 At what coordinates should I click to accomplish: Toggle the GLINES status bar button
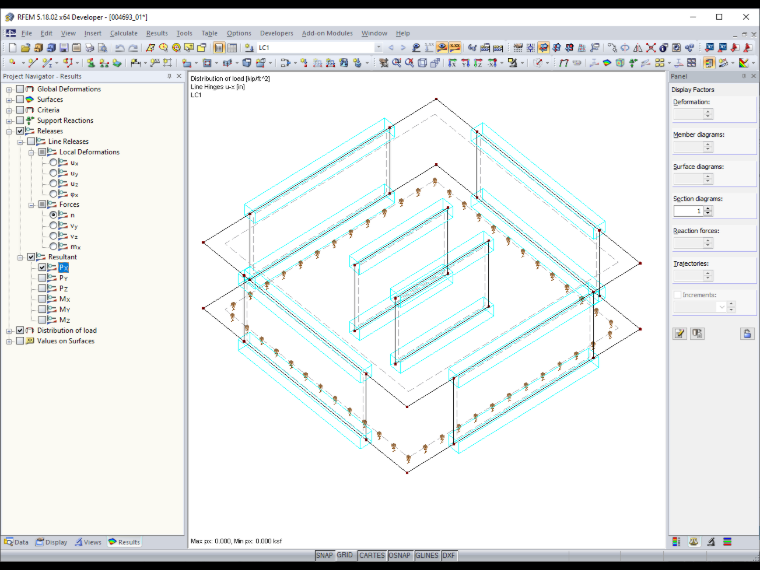coord(427,555)
